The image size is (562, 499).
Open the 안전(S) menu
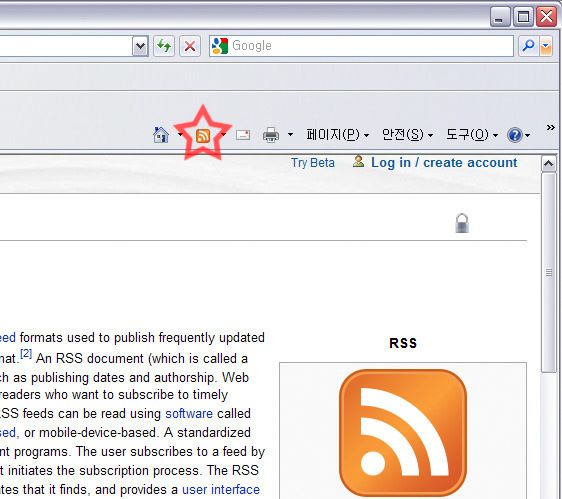tap(408, 135)
